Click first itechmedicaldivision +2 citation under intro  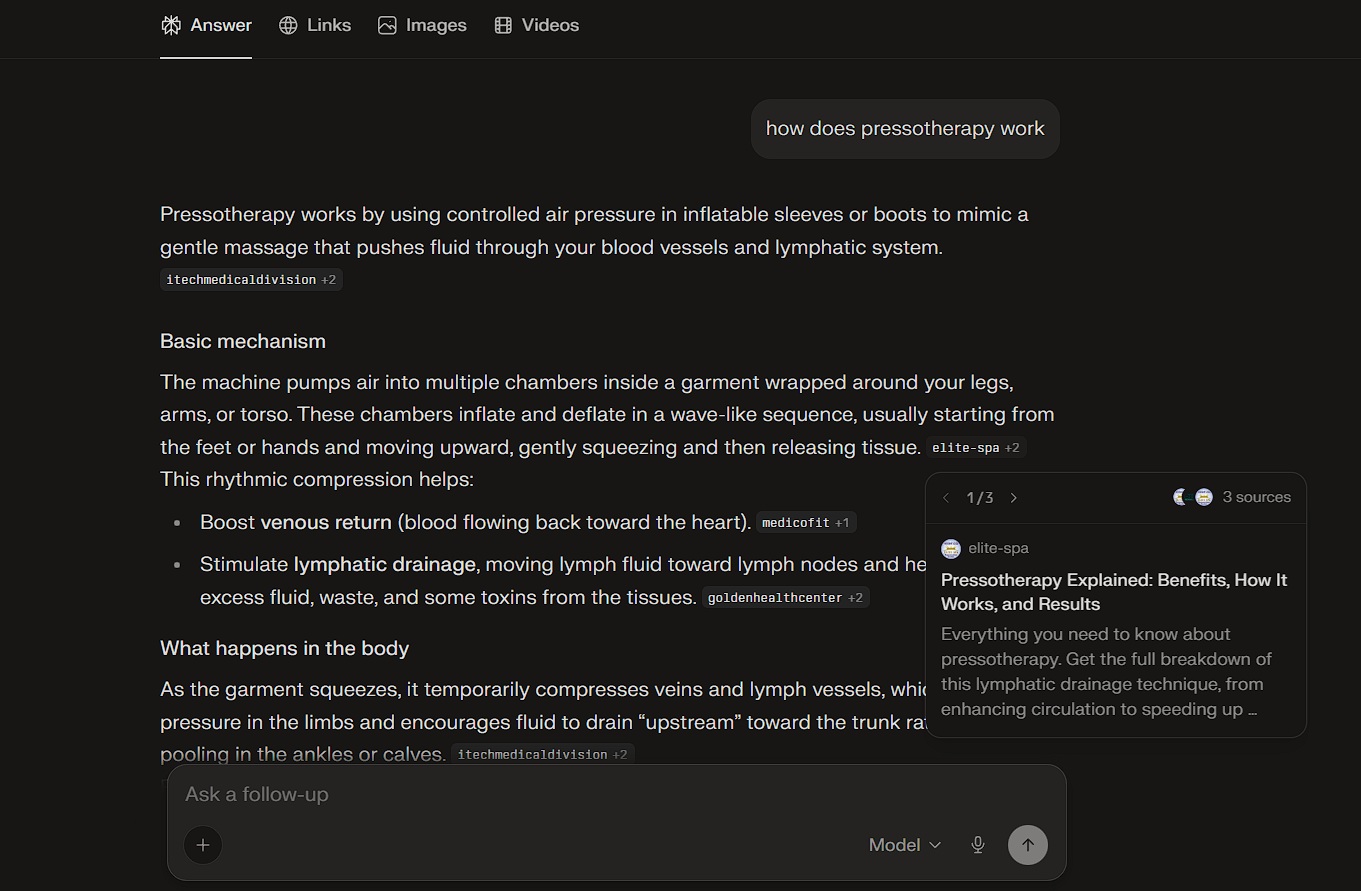(251, 280)
